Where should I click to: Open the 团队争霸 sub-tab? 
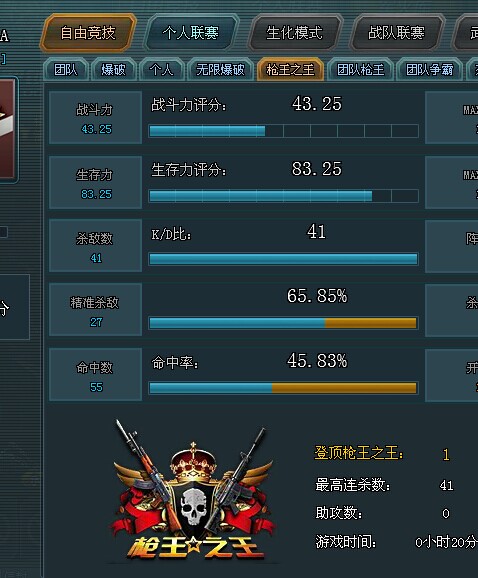click(430, 69)
